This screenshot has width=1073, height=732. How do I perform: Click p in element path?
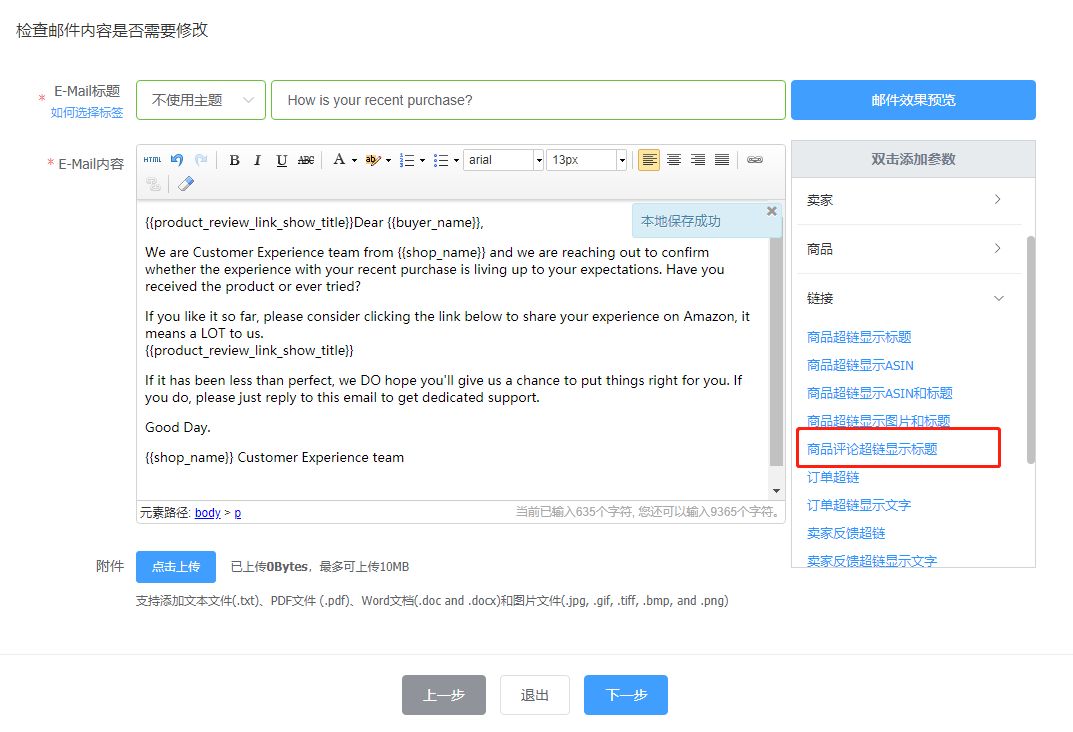pyautogui.click(x=237, y=512)
